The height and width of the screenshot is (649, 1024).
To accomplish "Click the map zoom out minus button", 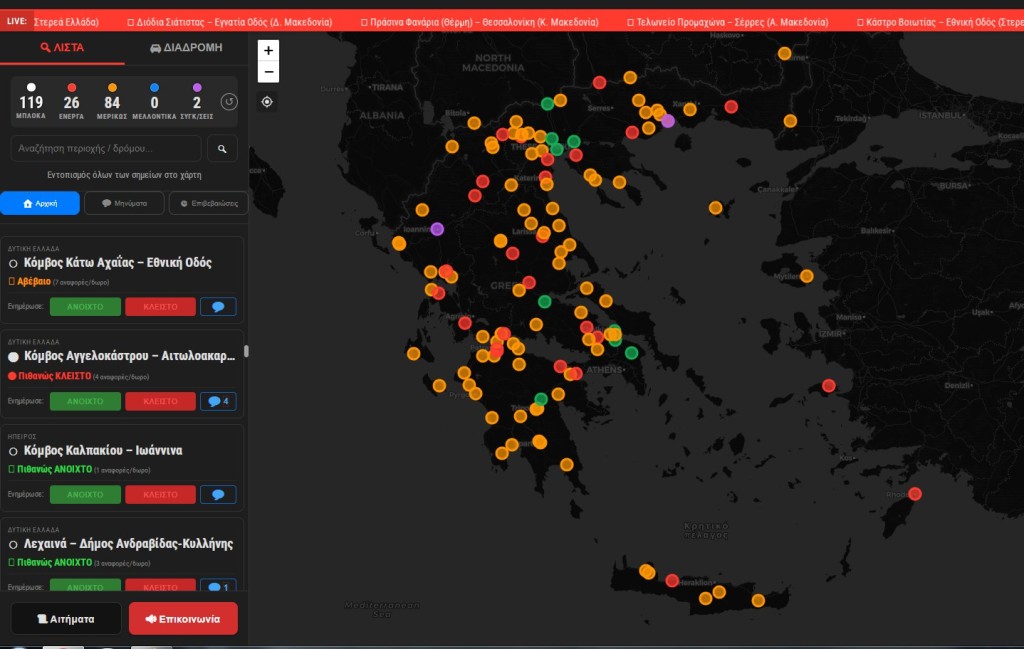I will (x=268, y=72).
